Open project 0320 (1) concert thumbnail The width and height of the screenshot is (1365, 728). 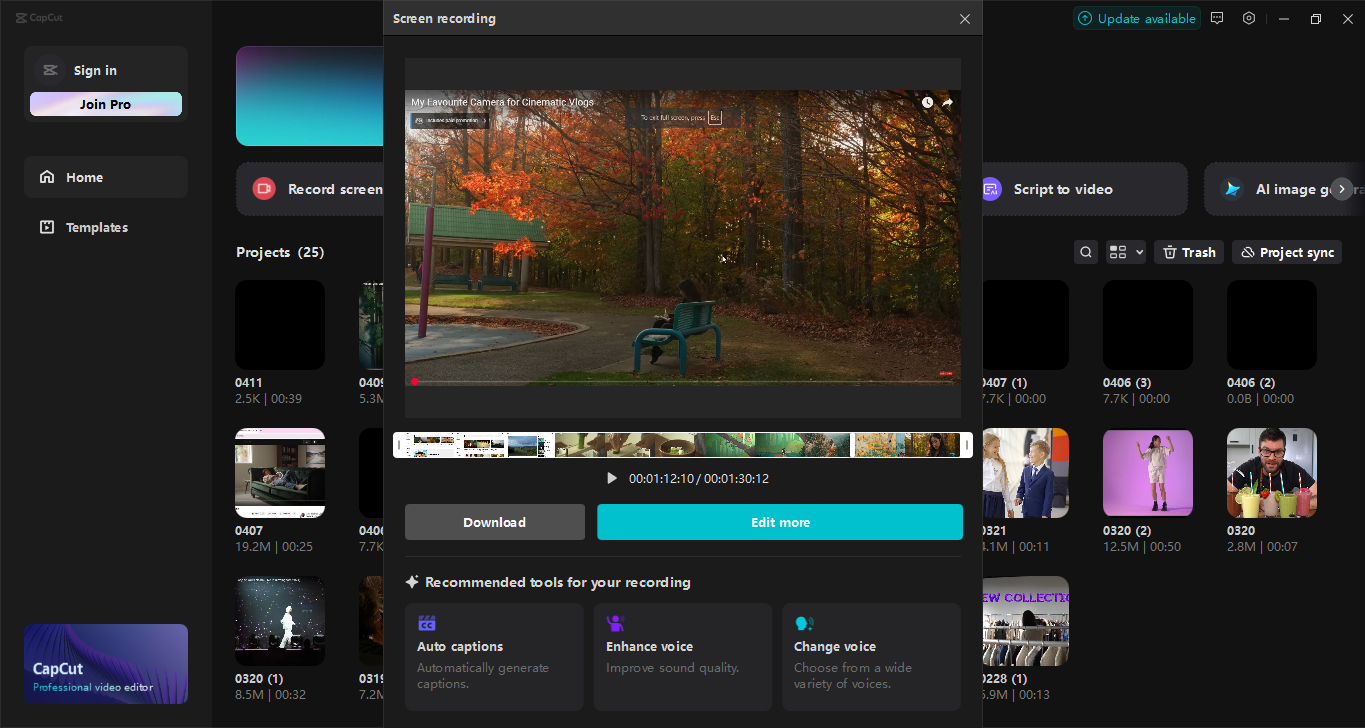click(x=280, y=621)
